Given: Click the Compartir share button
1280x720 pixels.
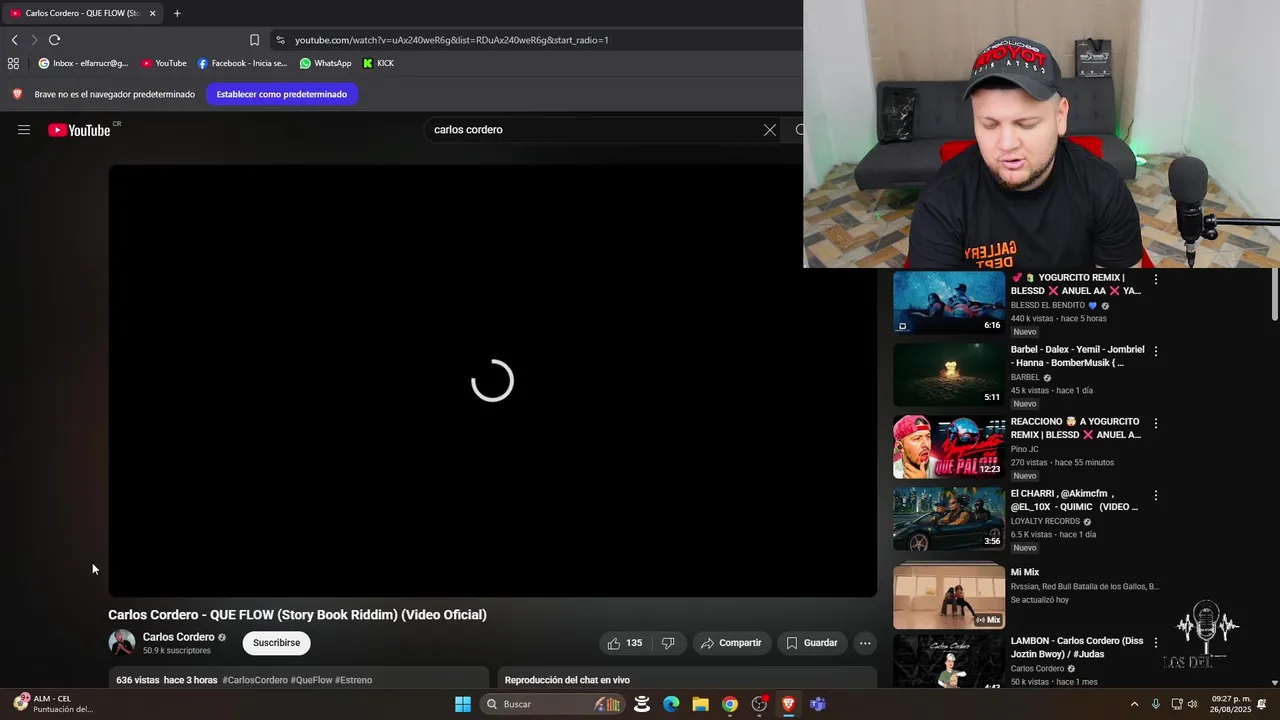Looking at the screenshot, I should pos(731,643).
